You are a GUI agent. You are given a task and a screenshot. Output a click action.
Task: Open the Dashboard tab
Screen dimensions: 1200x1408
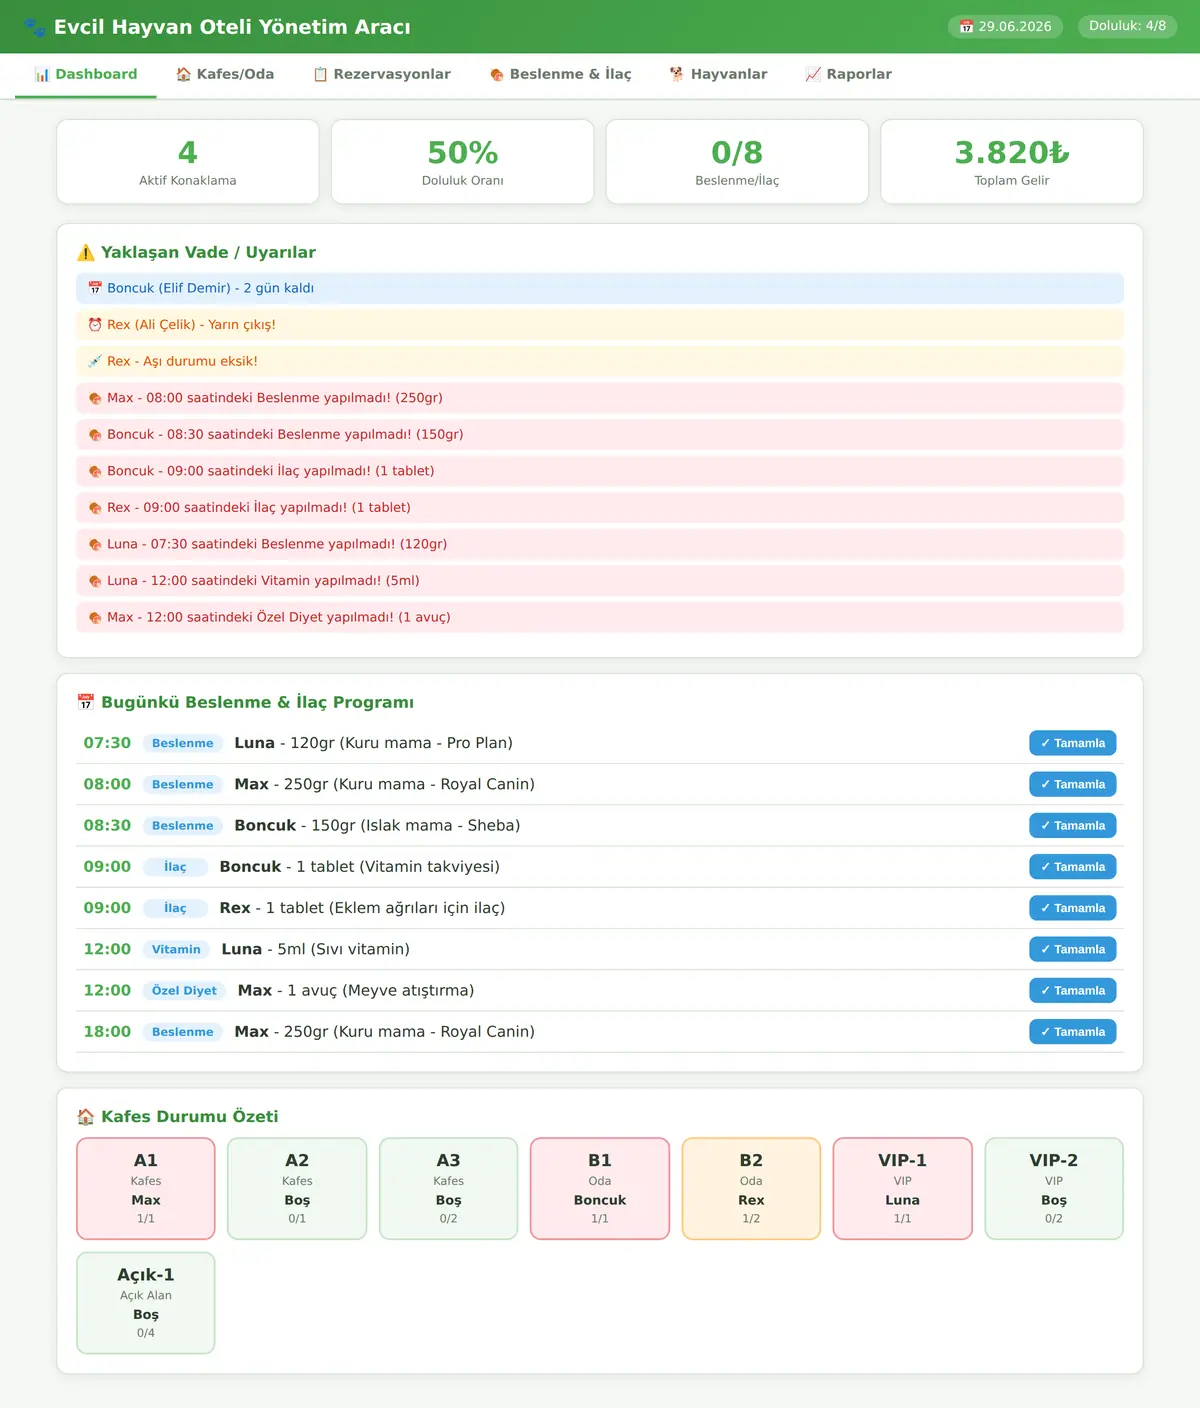point(86,75)
